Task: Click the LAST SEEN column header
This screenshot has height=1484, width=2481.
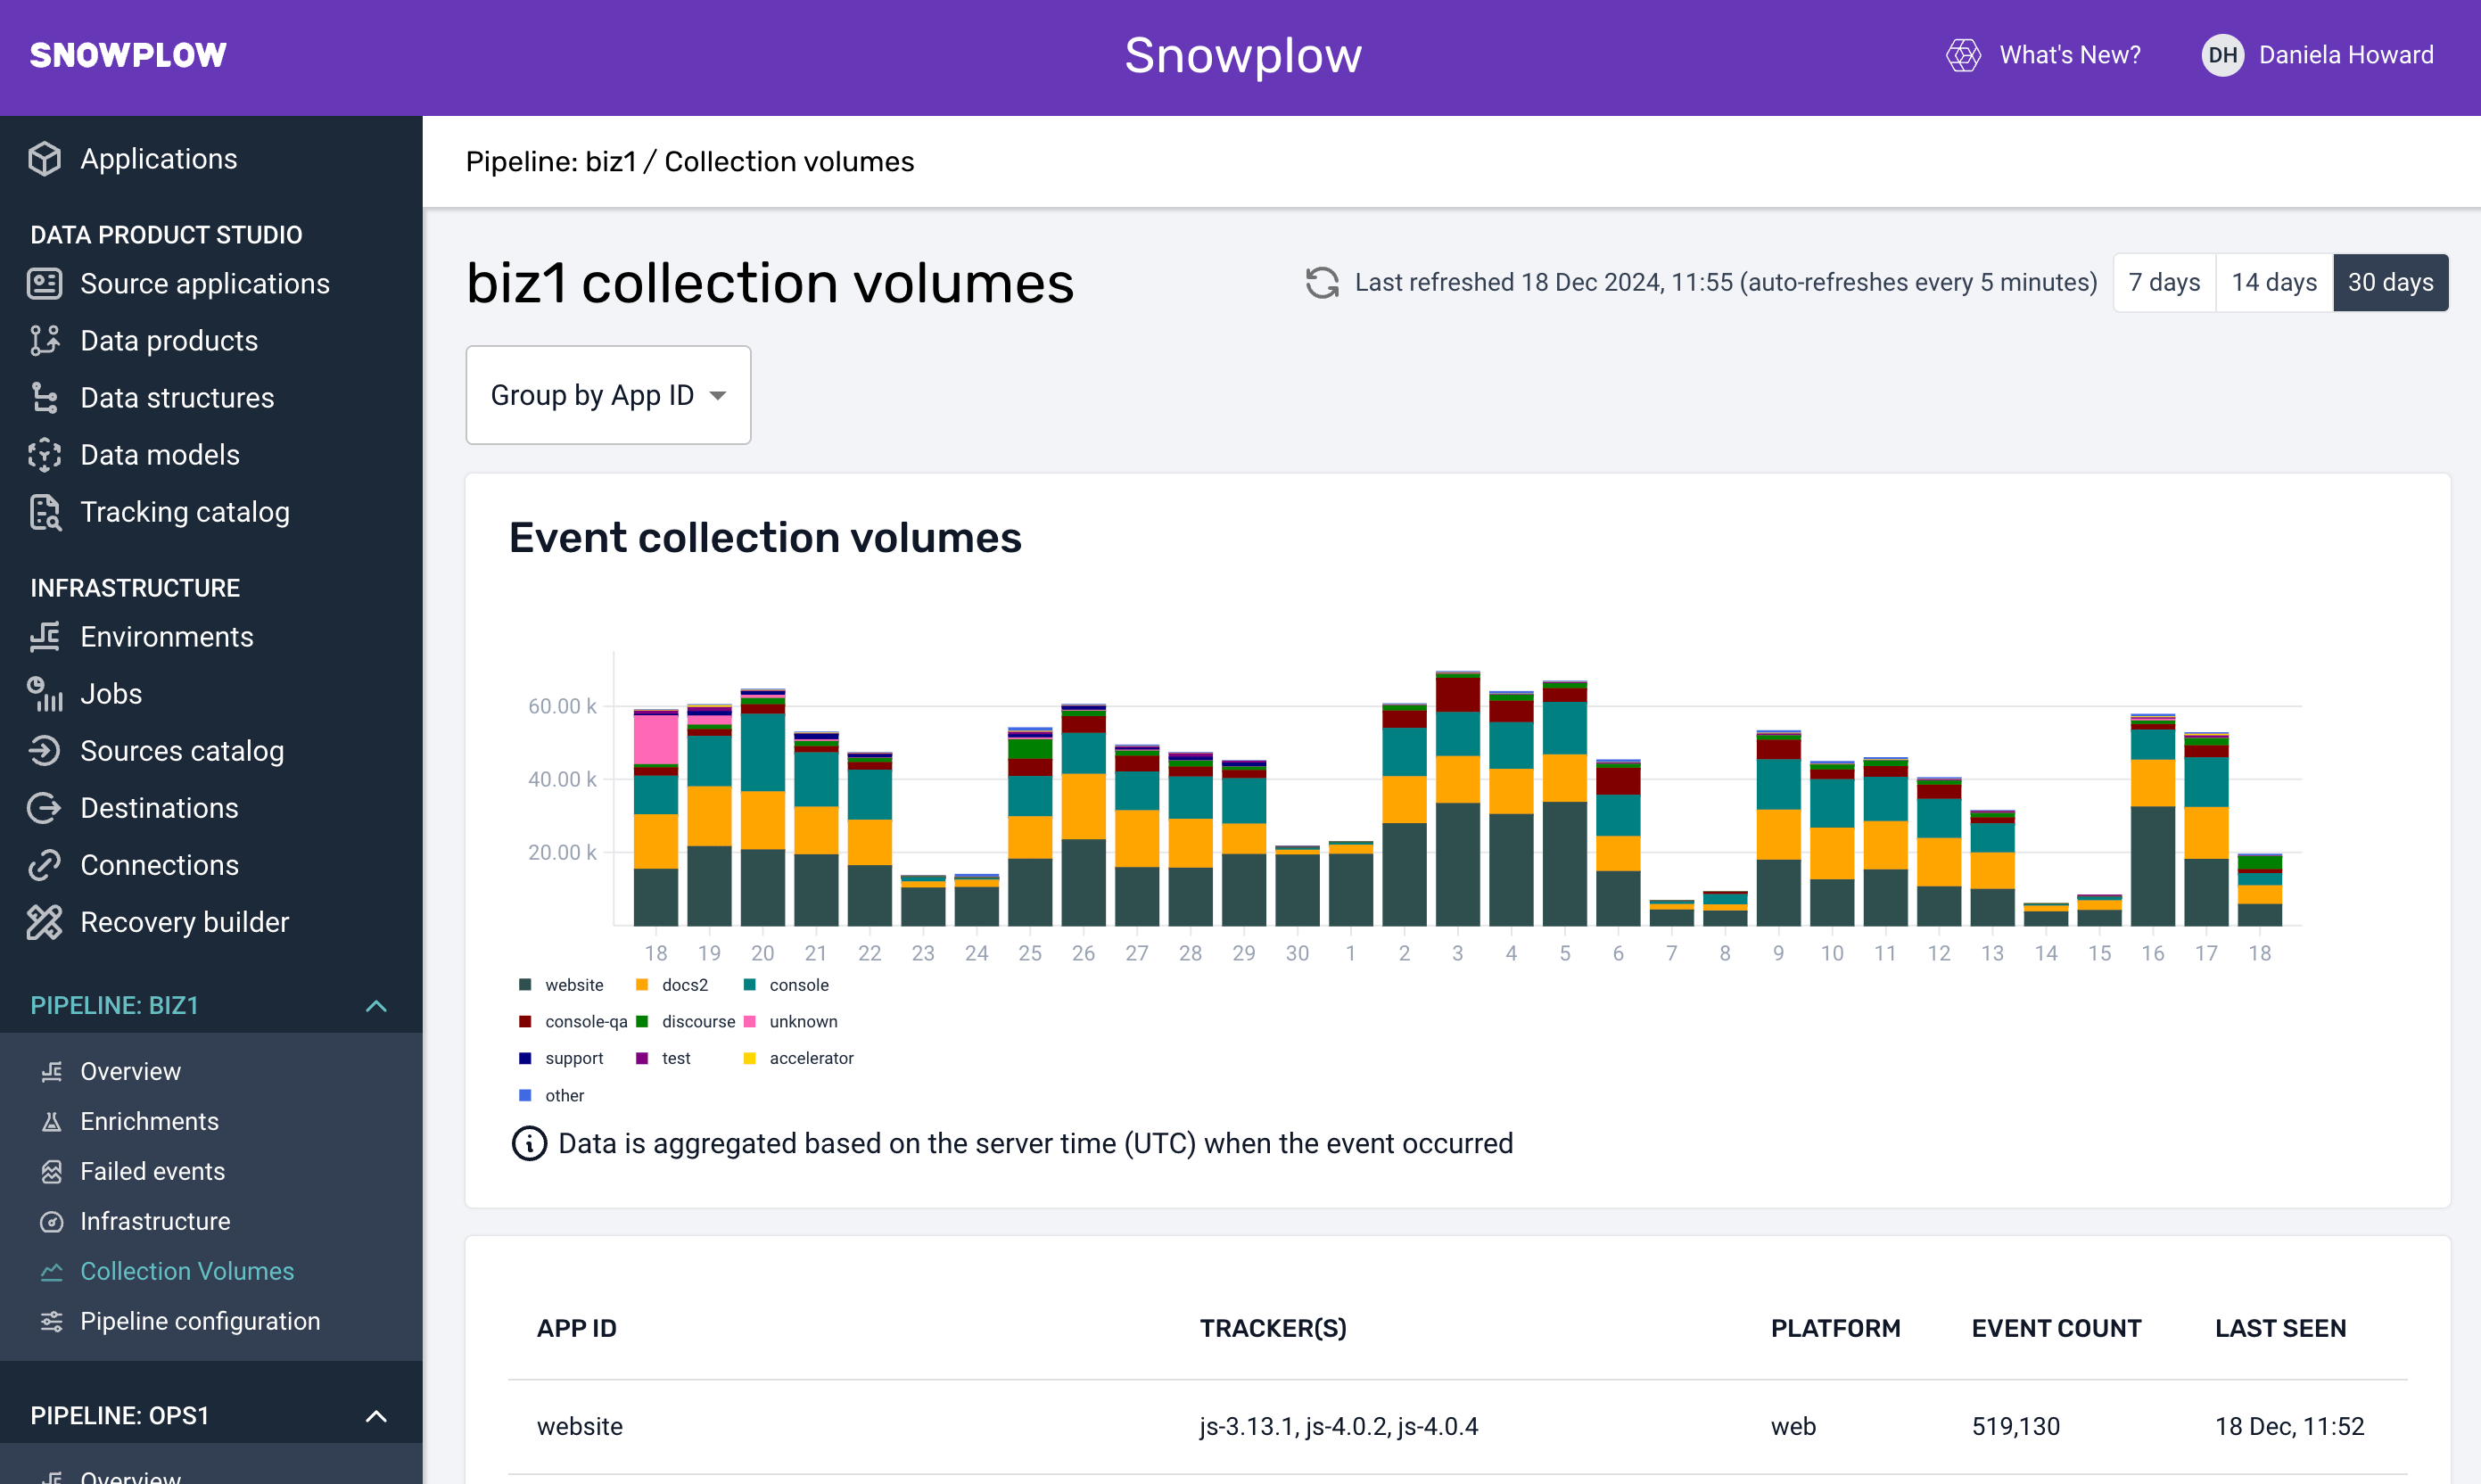Action: 2280,1329
